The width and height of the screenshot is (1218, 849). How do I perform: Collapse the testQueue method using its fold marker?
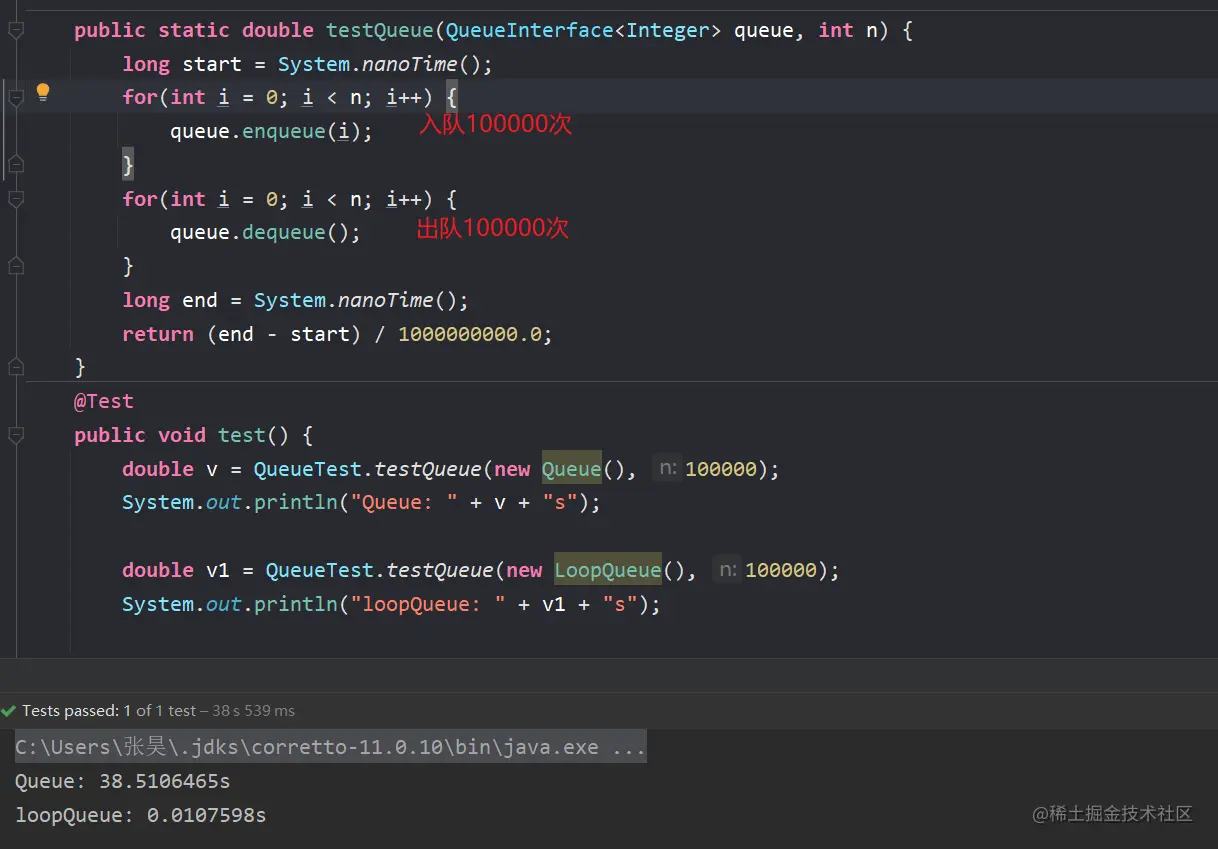[x=15, y=31]
